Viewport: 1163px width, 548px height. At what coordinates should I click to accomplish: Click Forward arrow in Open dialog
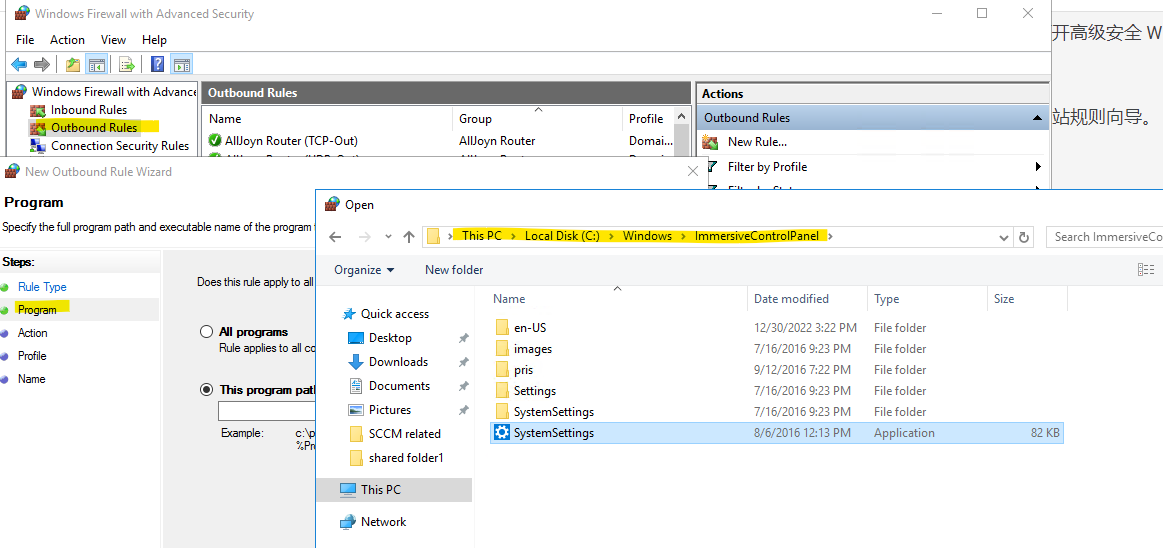pyautogui.click(x=364, y=237)
